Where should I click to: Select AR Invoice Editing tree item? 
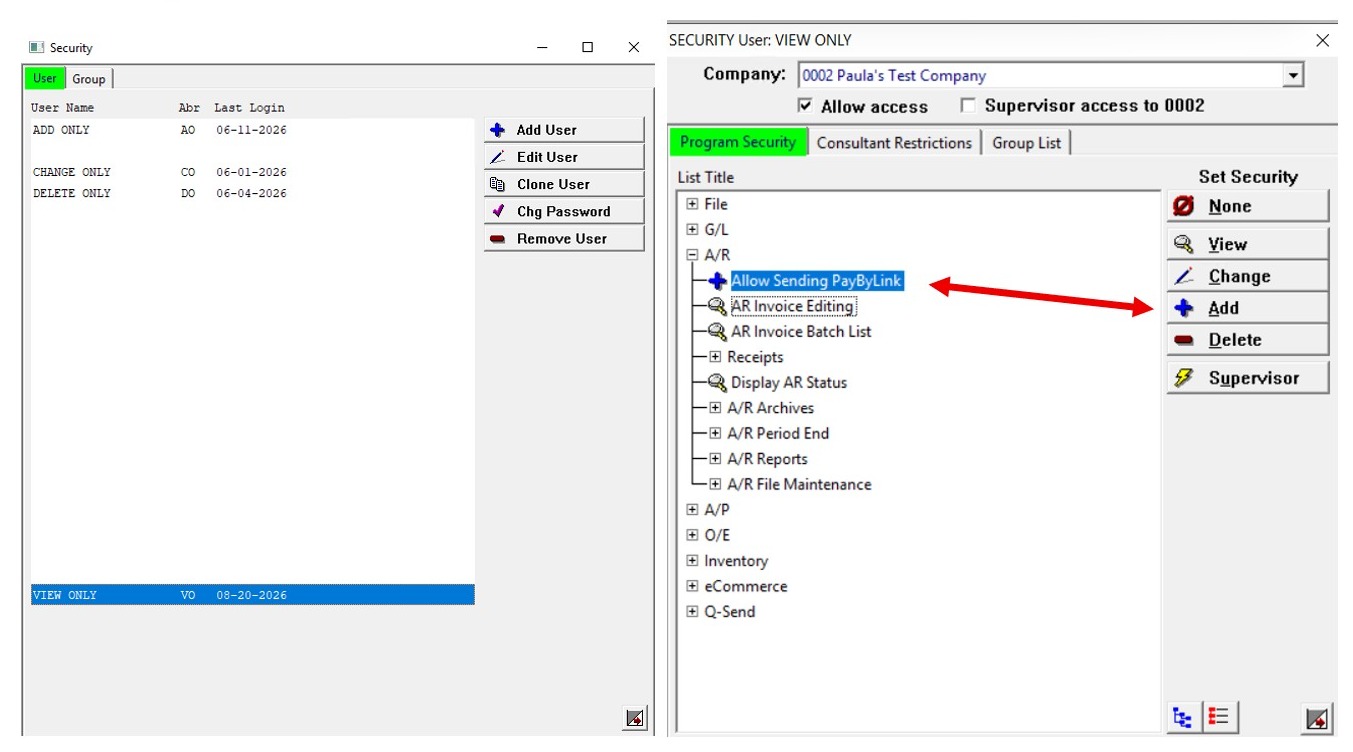(792, 306)
